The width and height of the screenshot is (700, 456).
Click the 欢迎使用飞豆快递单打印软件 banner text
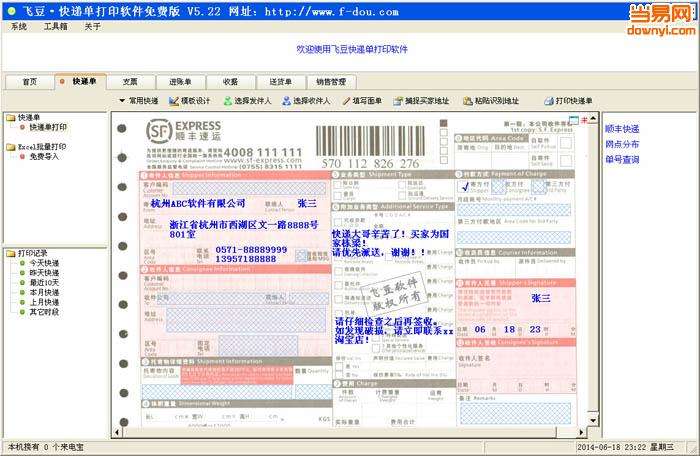pyautogui.click(x=352, y=49)
